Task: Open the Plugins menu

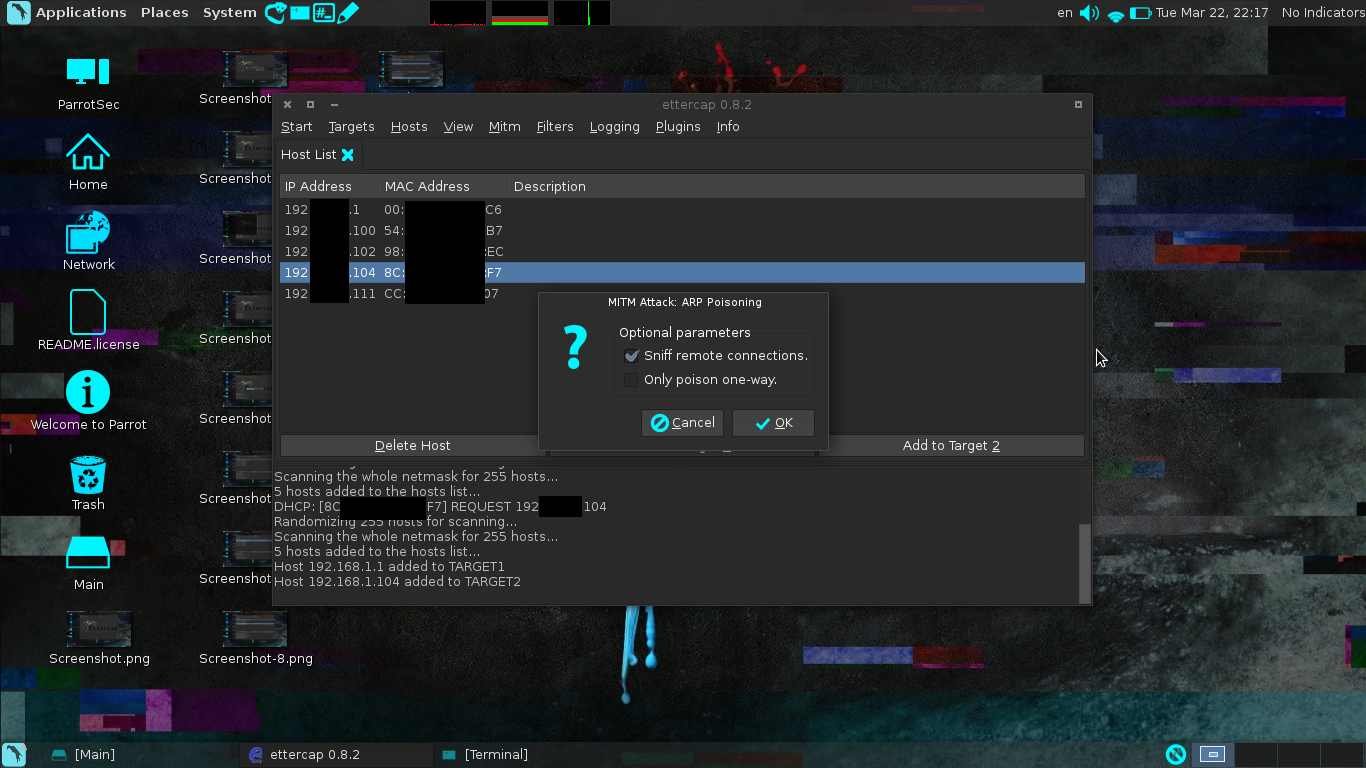Action: coord(678,127)
